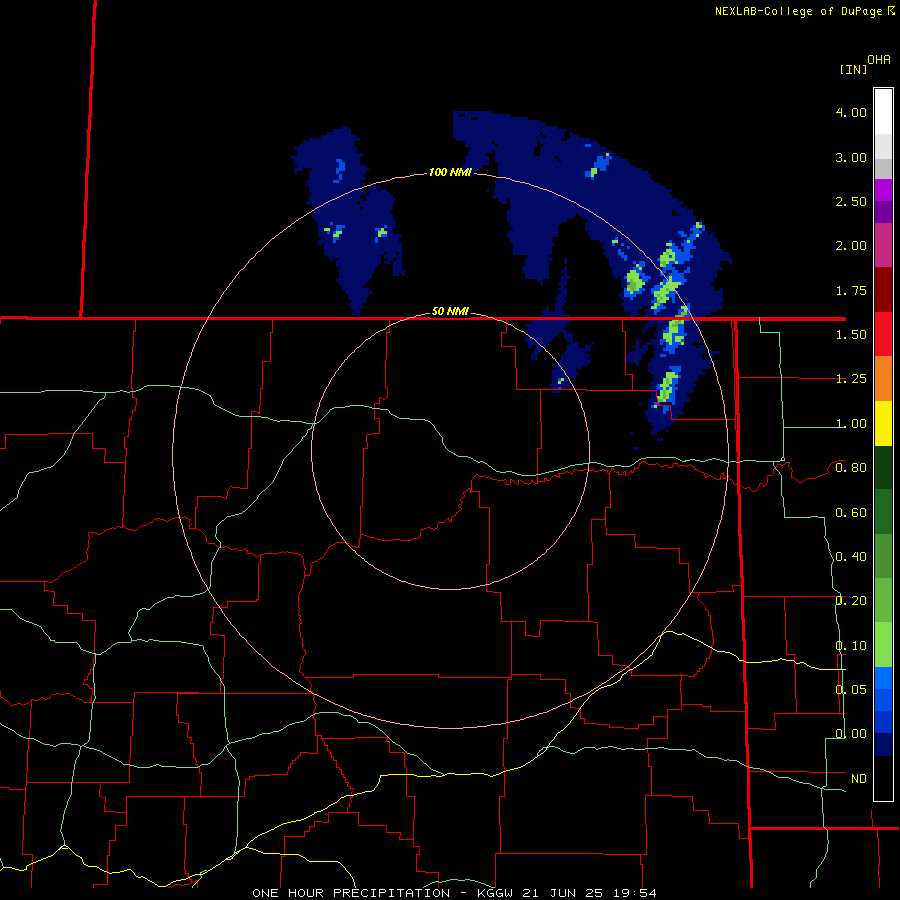The width and height of the screenshot is (900, 900).
Task: Click the 100 NMI range ring label
Action: point(450,172)
